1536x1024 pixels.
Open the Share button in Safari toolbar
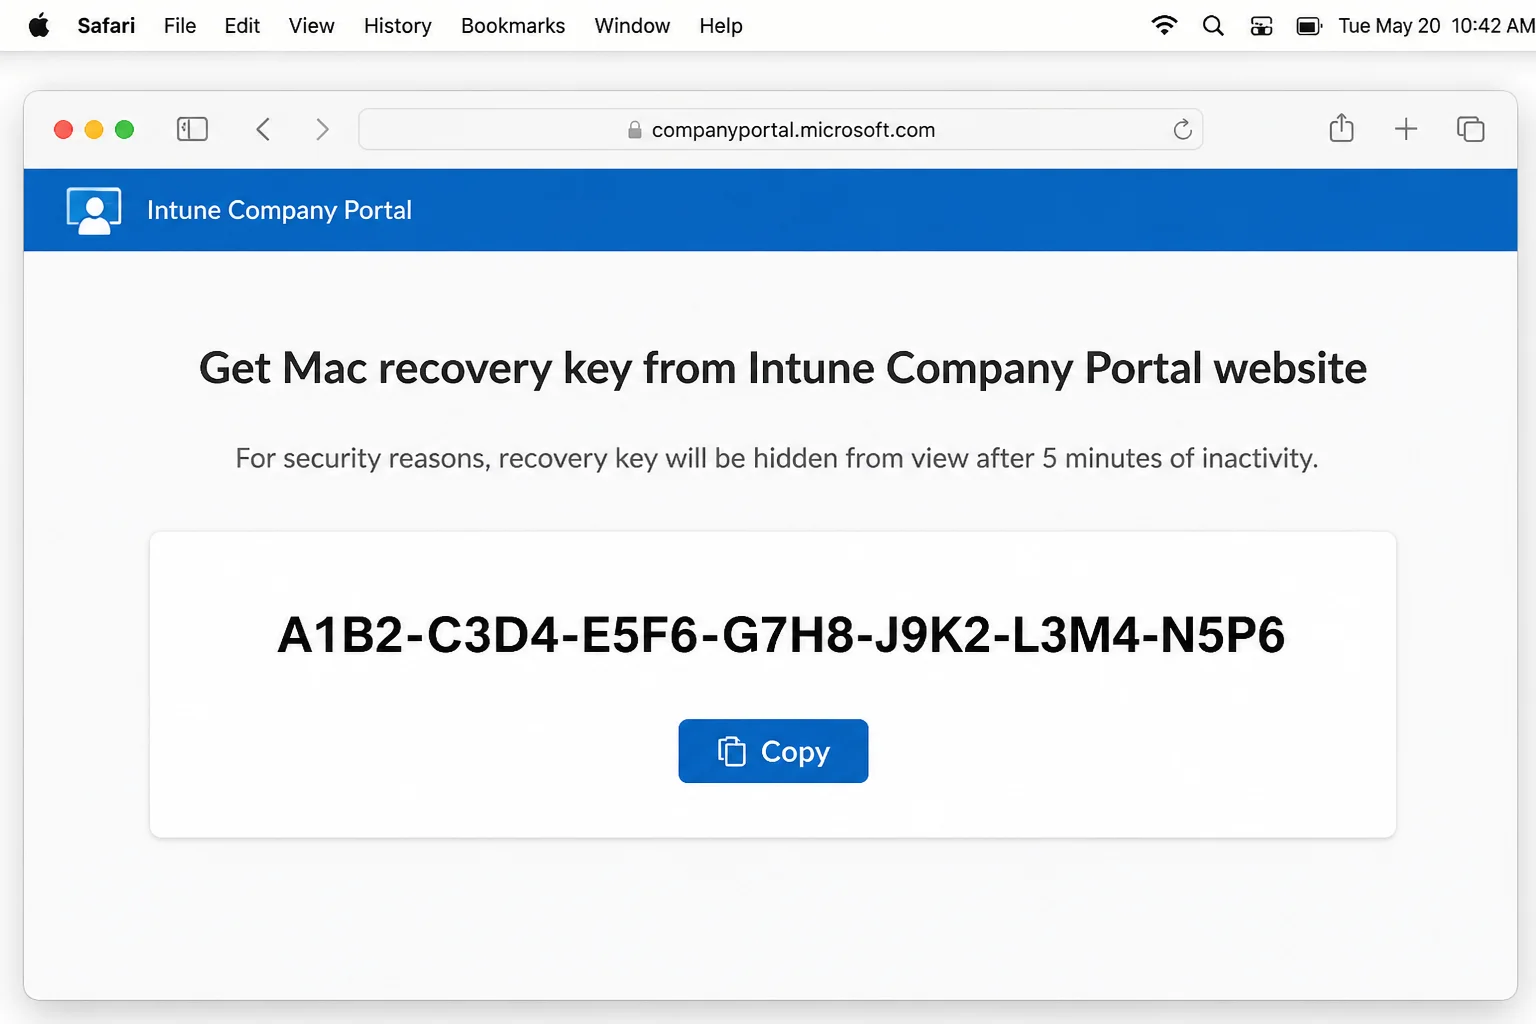[x=1342, y=128]
